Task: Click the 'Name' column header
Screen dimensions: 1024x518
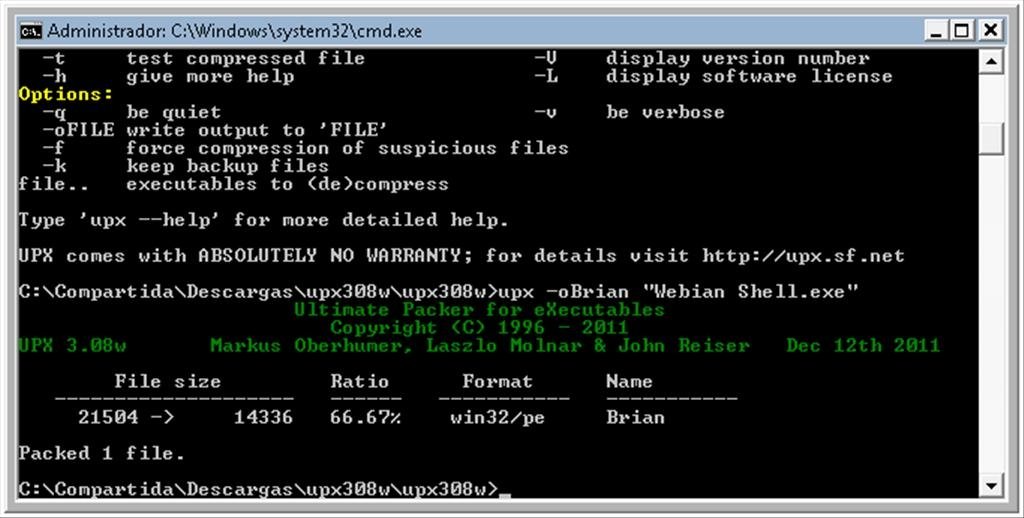Action: [x=629, y=381]
